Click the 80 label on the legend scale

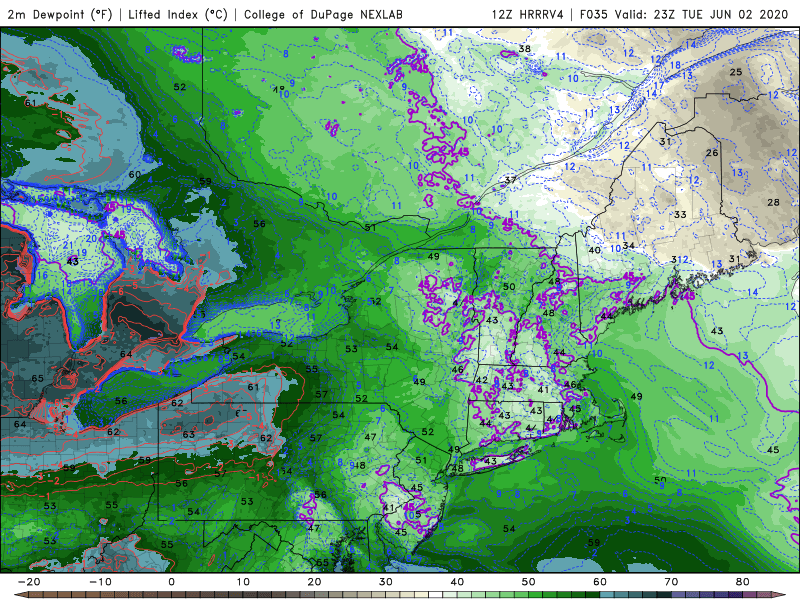point(743,582)
